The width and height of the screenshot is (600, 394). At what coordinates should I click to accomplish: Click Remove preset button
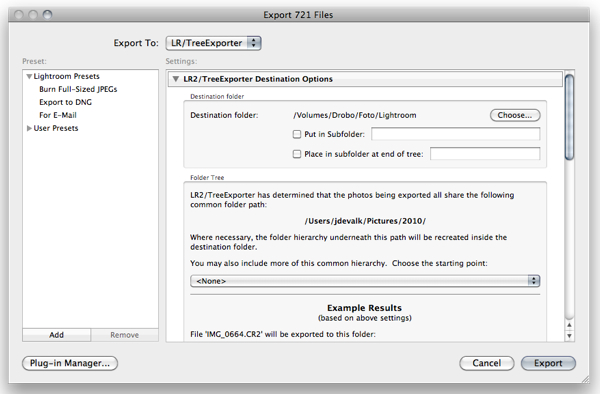pyautogui.click(x=125, y=335)
